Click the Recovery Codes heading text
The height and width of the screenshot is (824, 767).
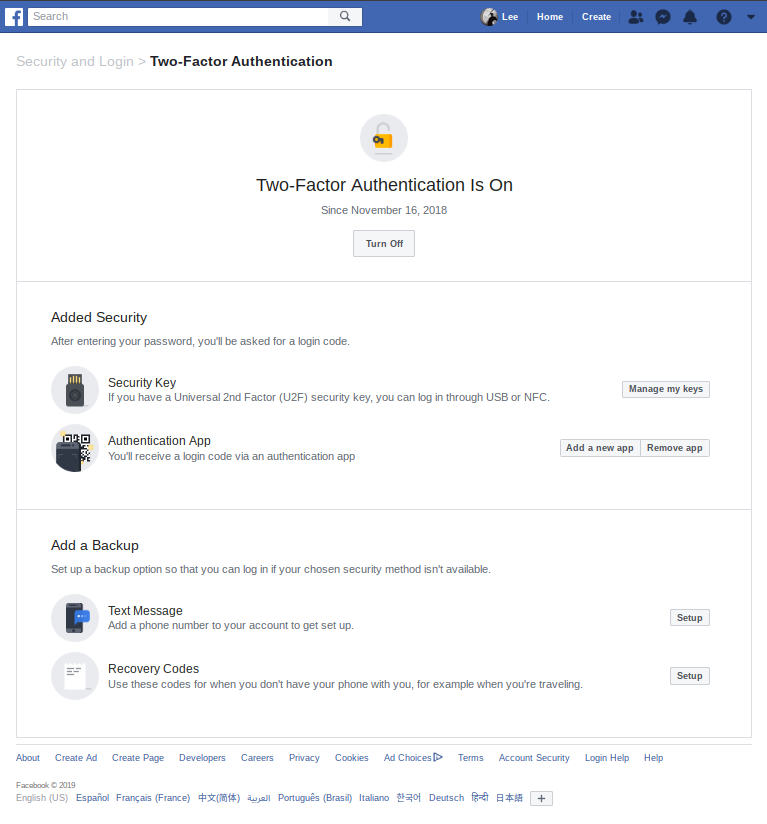tap(153, 668)
